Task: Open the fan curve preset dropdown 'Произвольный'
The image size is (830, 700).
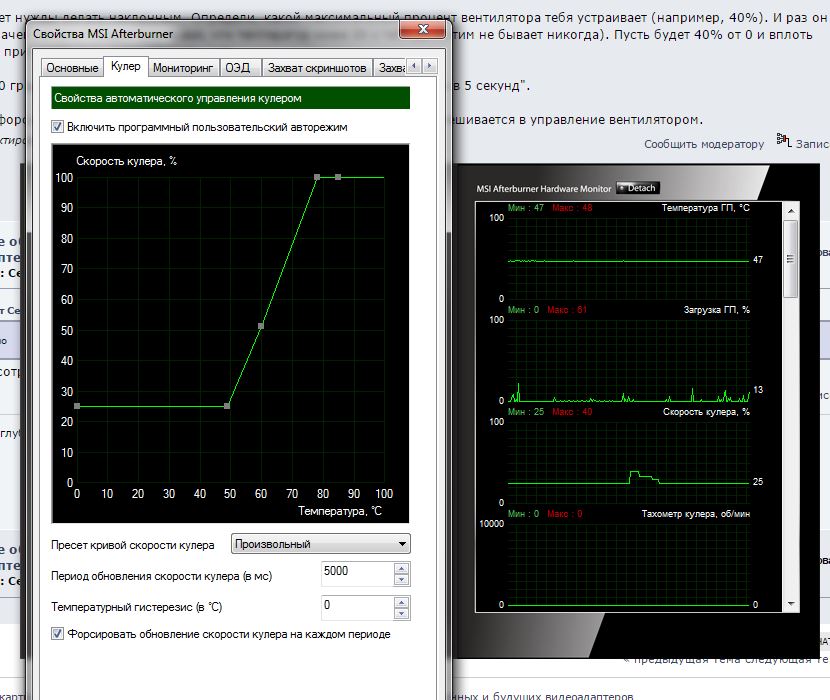Action: point(320,544)
